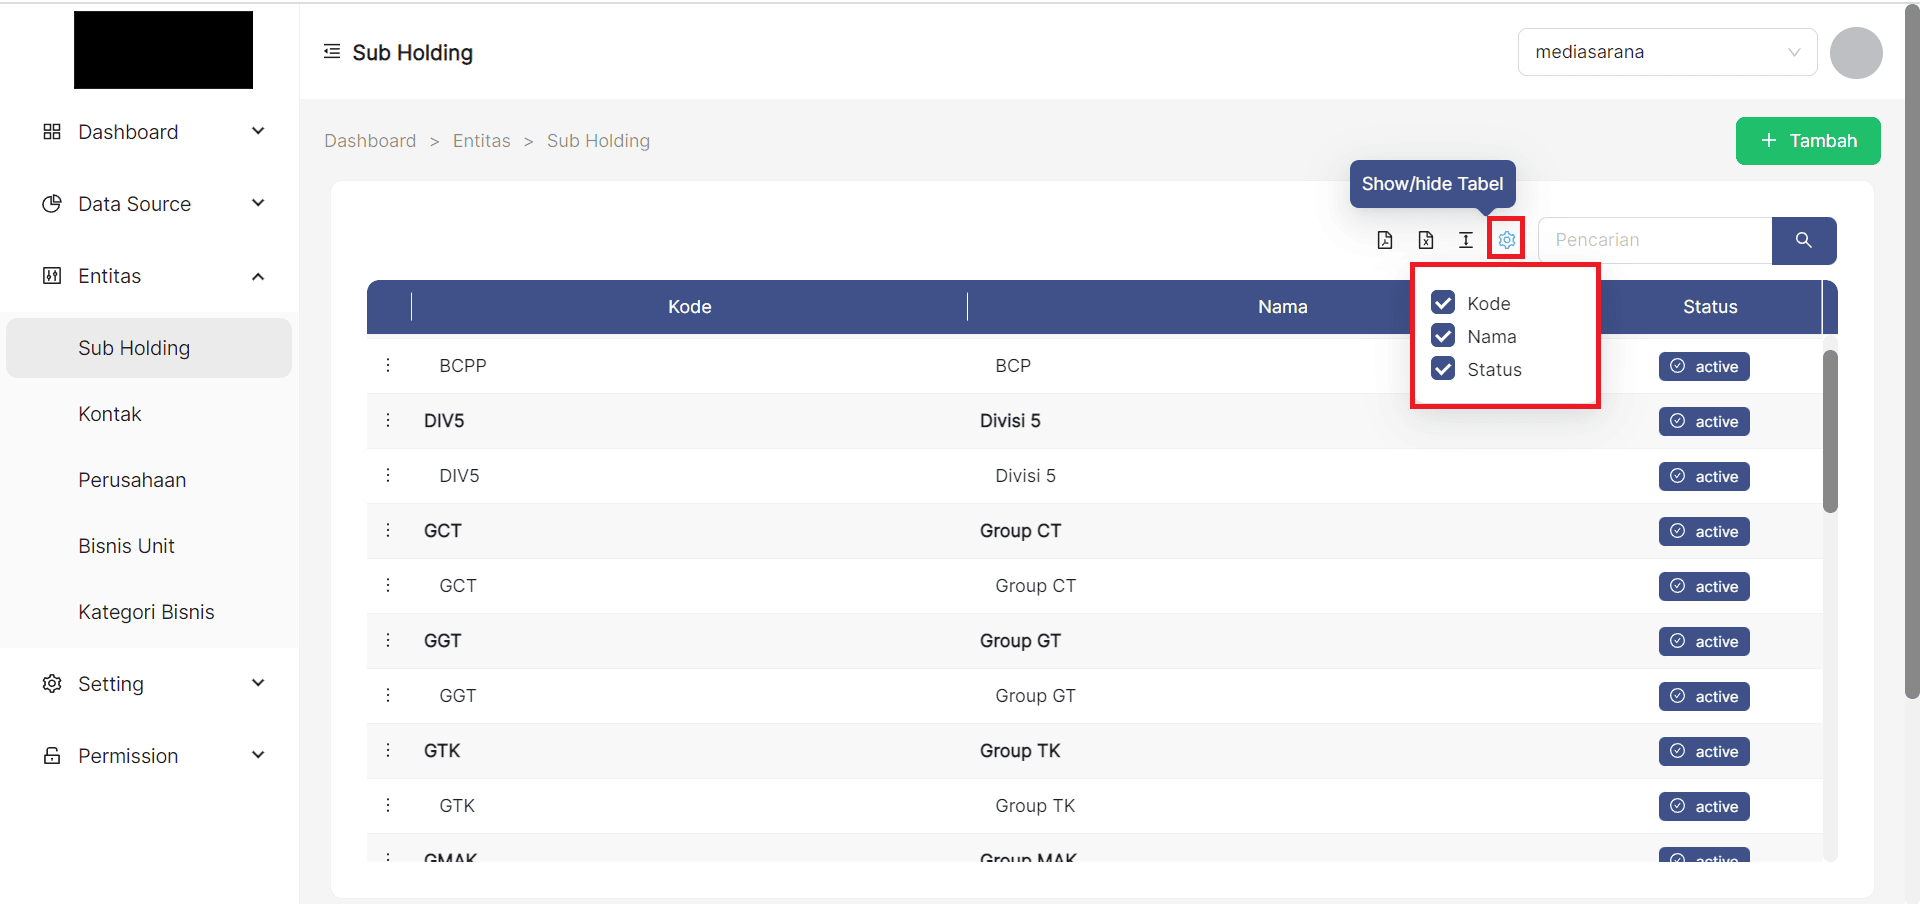Toggle the Status column checkbox
Image resolution: width=1920 pixels, height=904 pixels.
click(x=1443, y=369)
